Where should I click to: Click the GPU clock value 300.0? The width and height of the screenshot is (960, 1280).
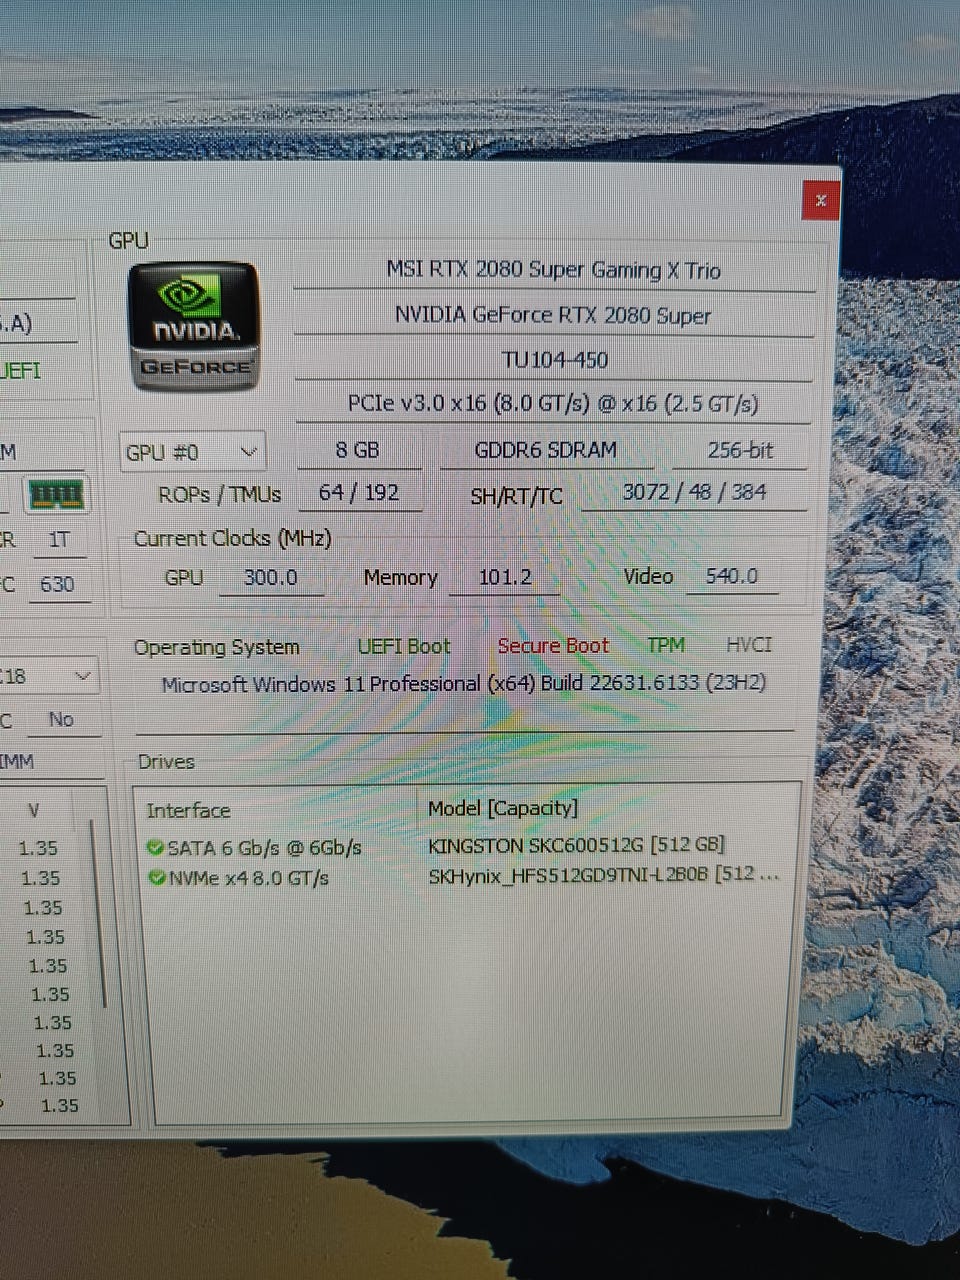pyautogui.click(x=271, y=578)
